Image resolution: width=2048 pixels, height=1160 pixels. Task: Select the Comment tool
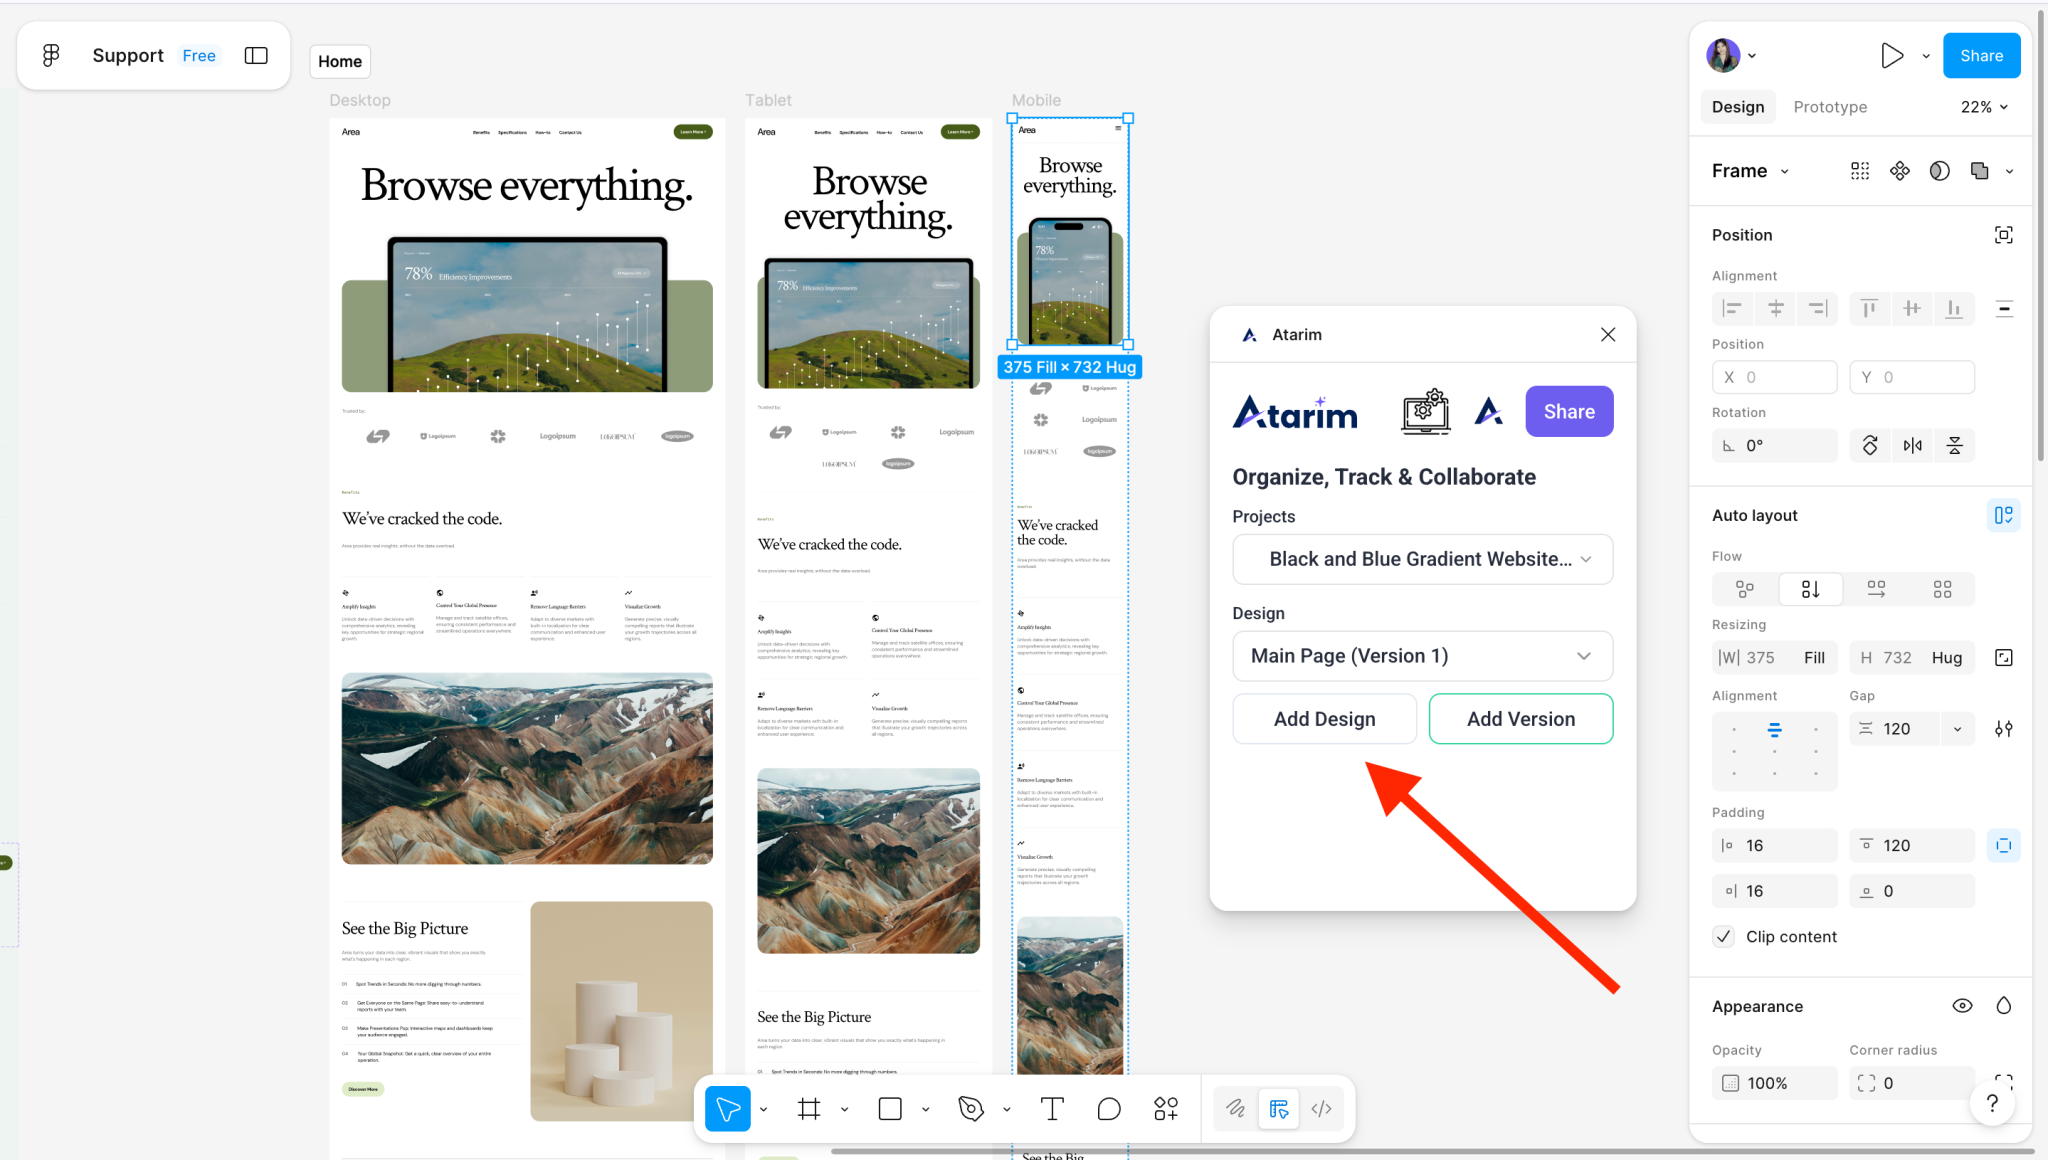pos(1109,1108)
